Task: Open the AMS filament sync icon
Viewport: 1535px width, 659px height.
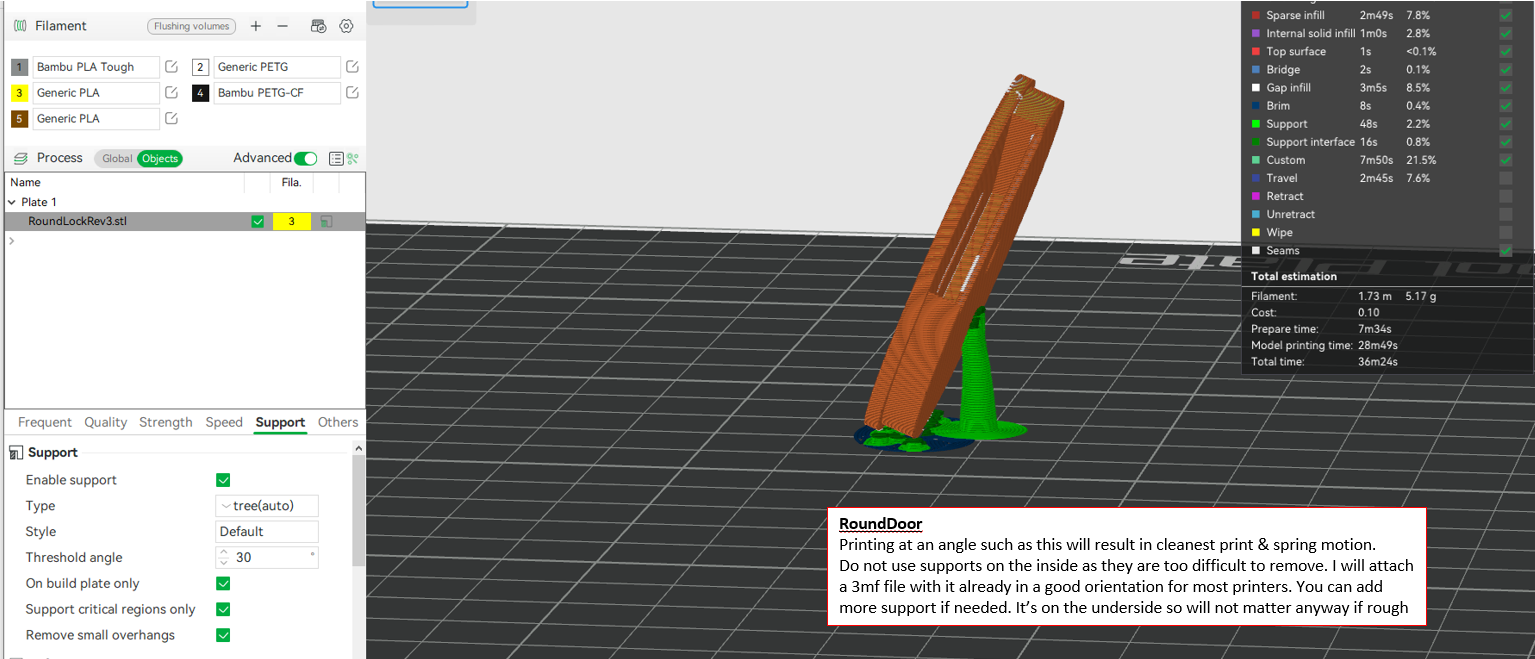Action: [x=318, y=26]
